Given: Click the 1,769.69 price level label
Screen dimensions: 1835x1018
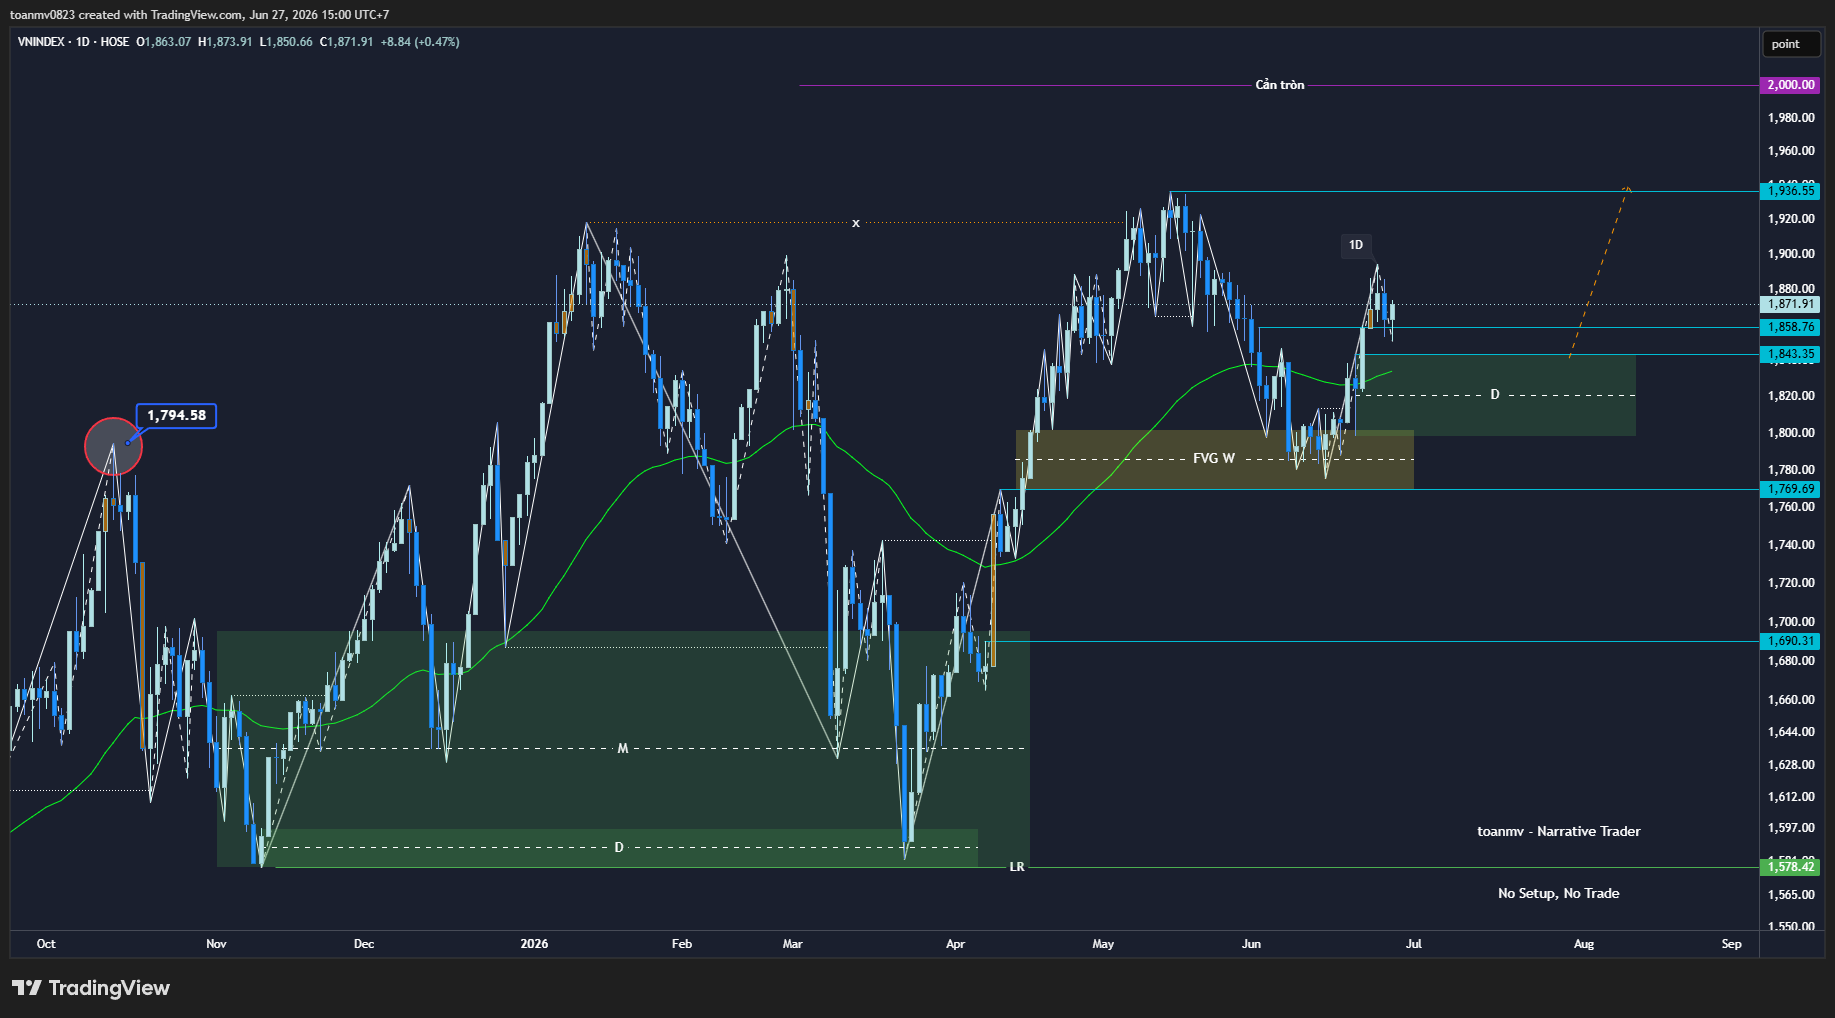Looking at the screenshot, I should point(1790,489).
